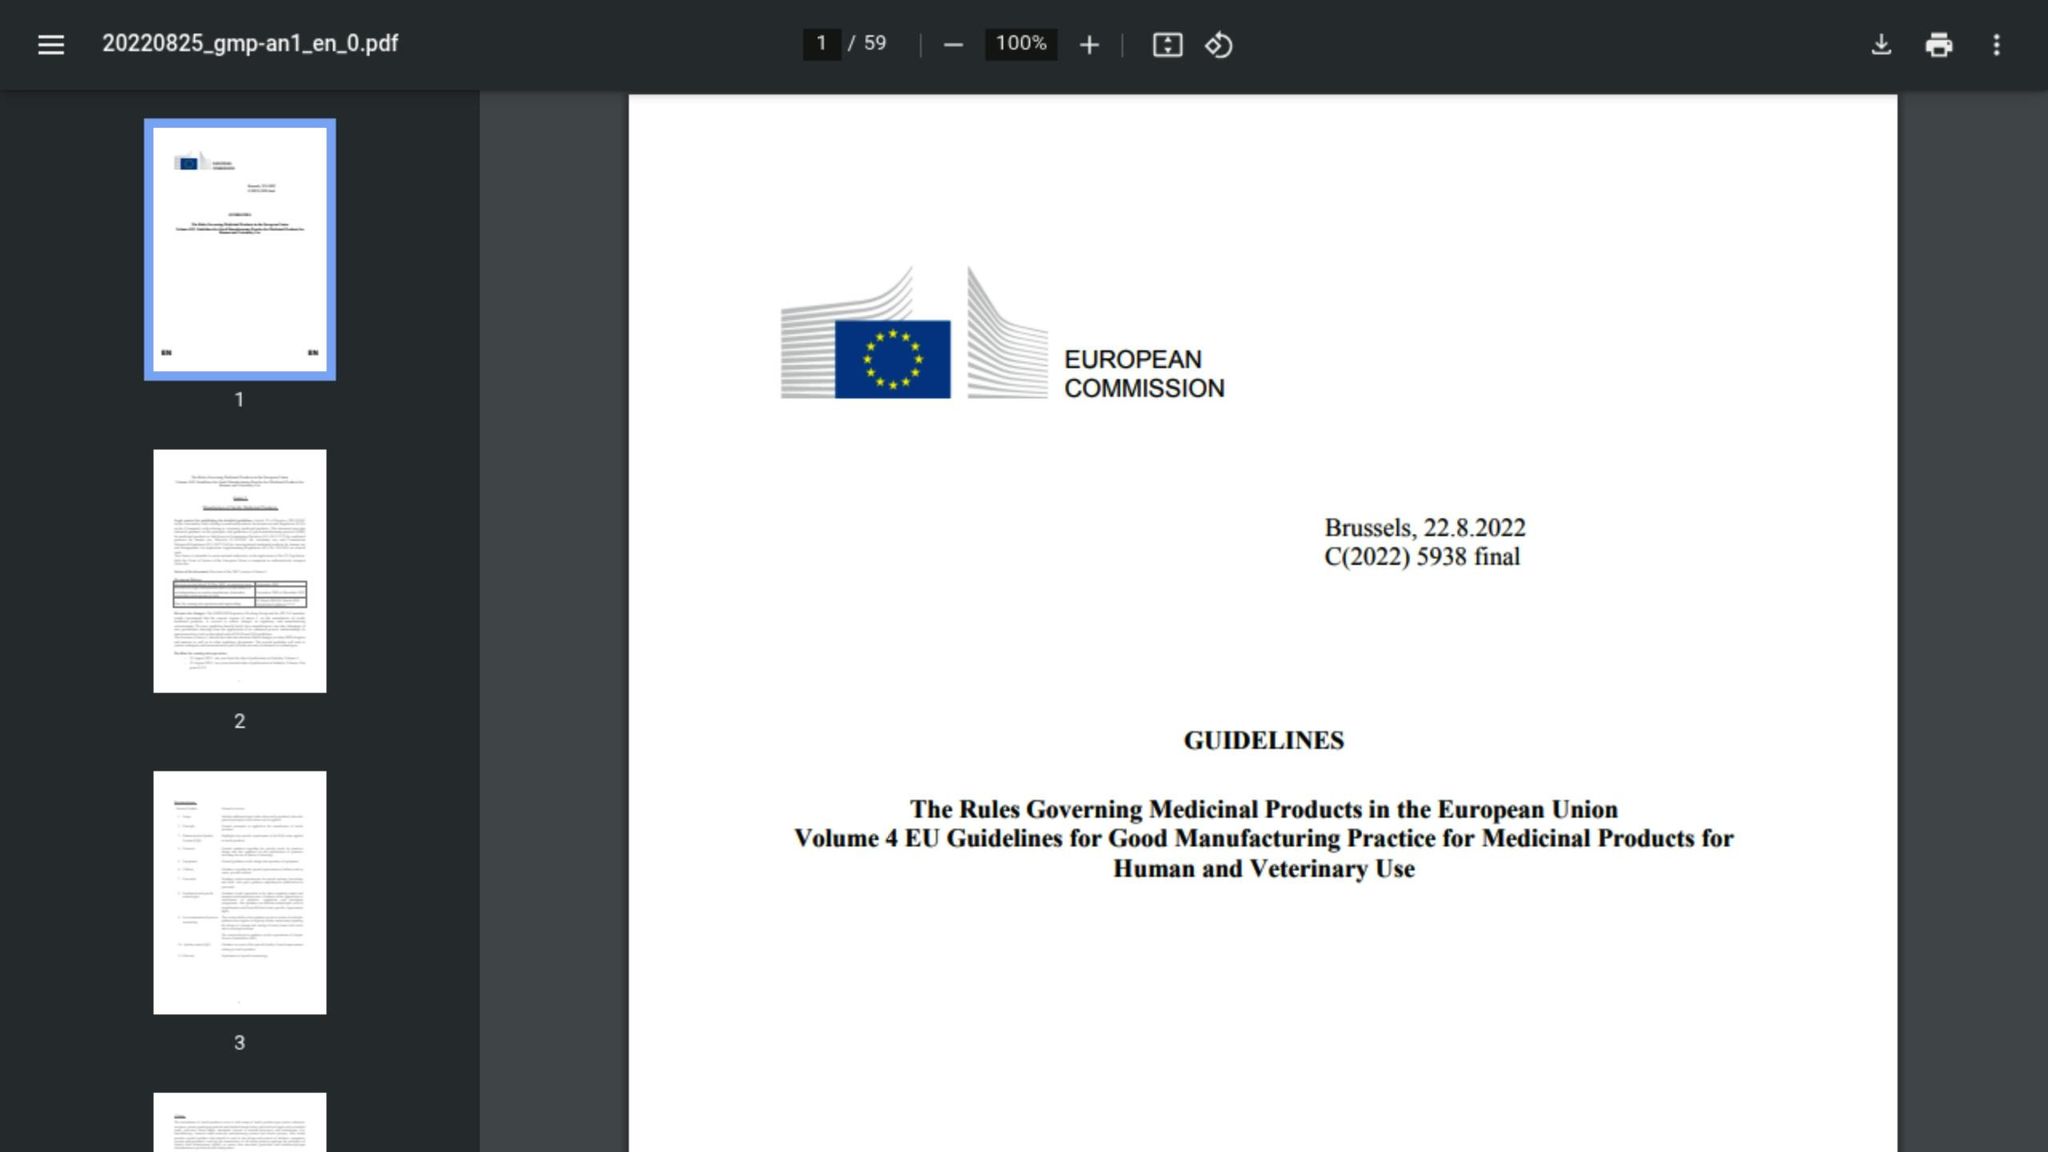
Task: Click the plus zoom button
Action: tap(1089, 44)
